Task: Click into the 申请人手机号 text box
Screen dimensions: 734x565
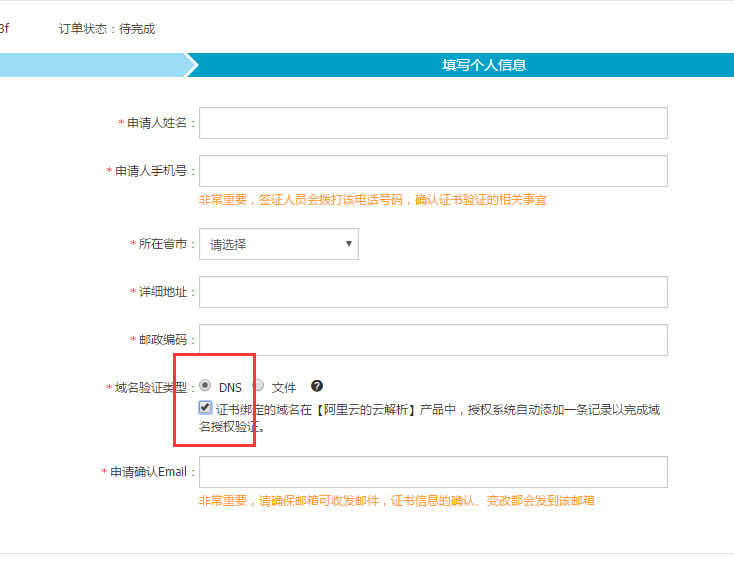Action: (x=433, y=171)
